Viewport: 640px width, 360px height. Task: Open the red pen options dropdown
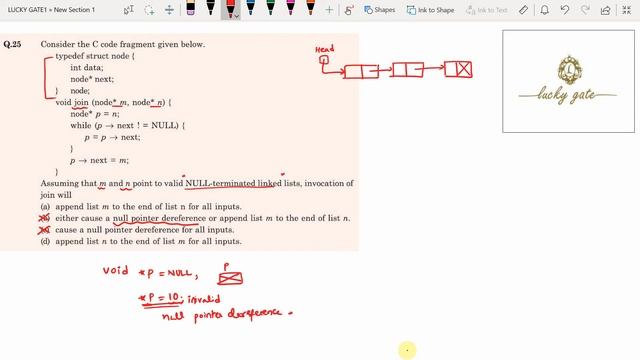pyautogui.click(x=237, y=16)
